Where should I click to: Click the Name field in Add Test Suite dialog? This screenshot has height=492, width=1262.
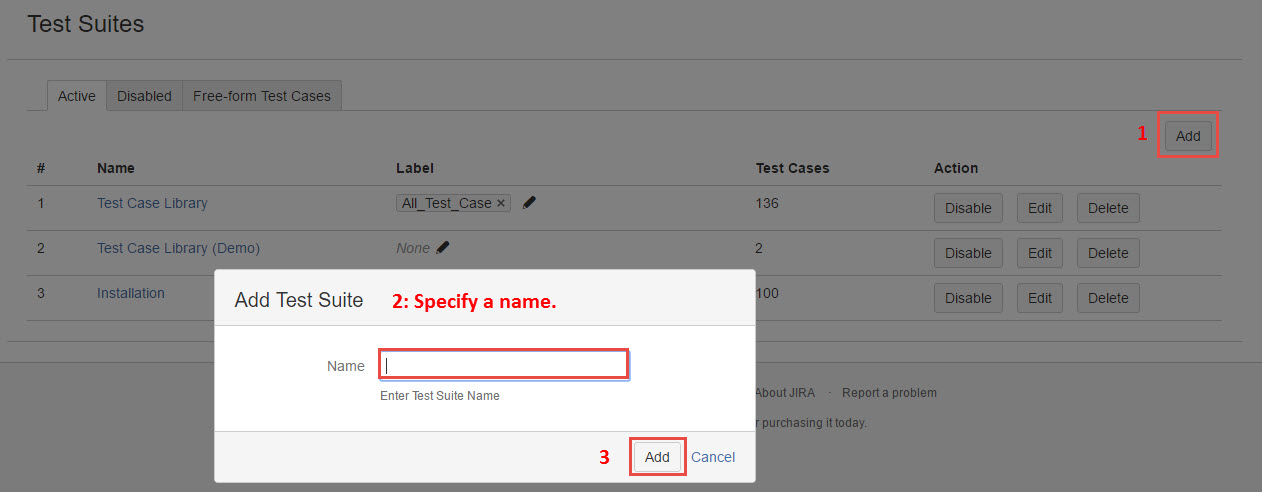[x=504, y=365]
